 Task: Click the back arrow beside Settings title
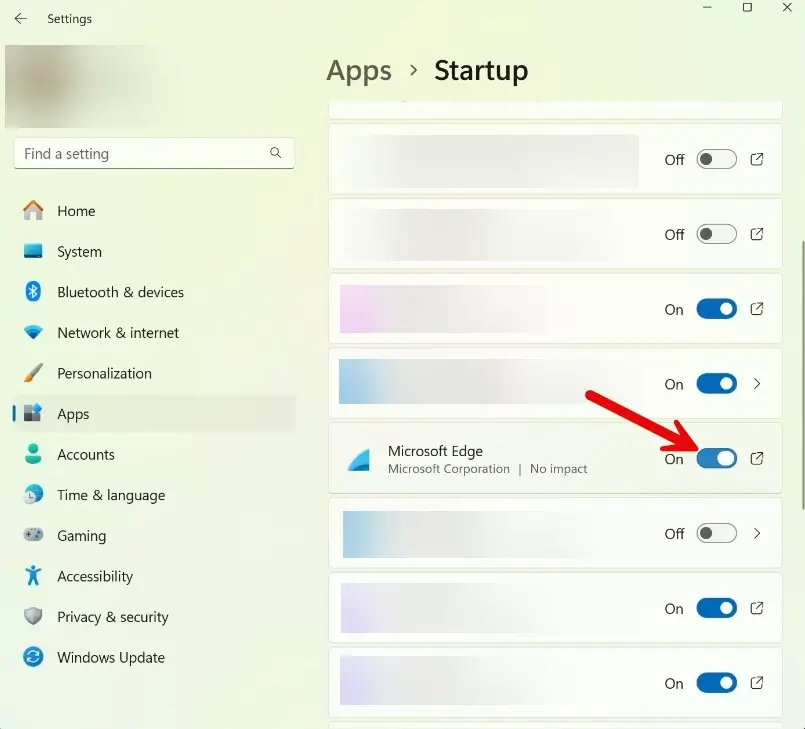[21, 19]
